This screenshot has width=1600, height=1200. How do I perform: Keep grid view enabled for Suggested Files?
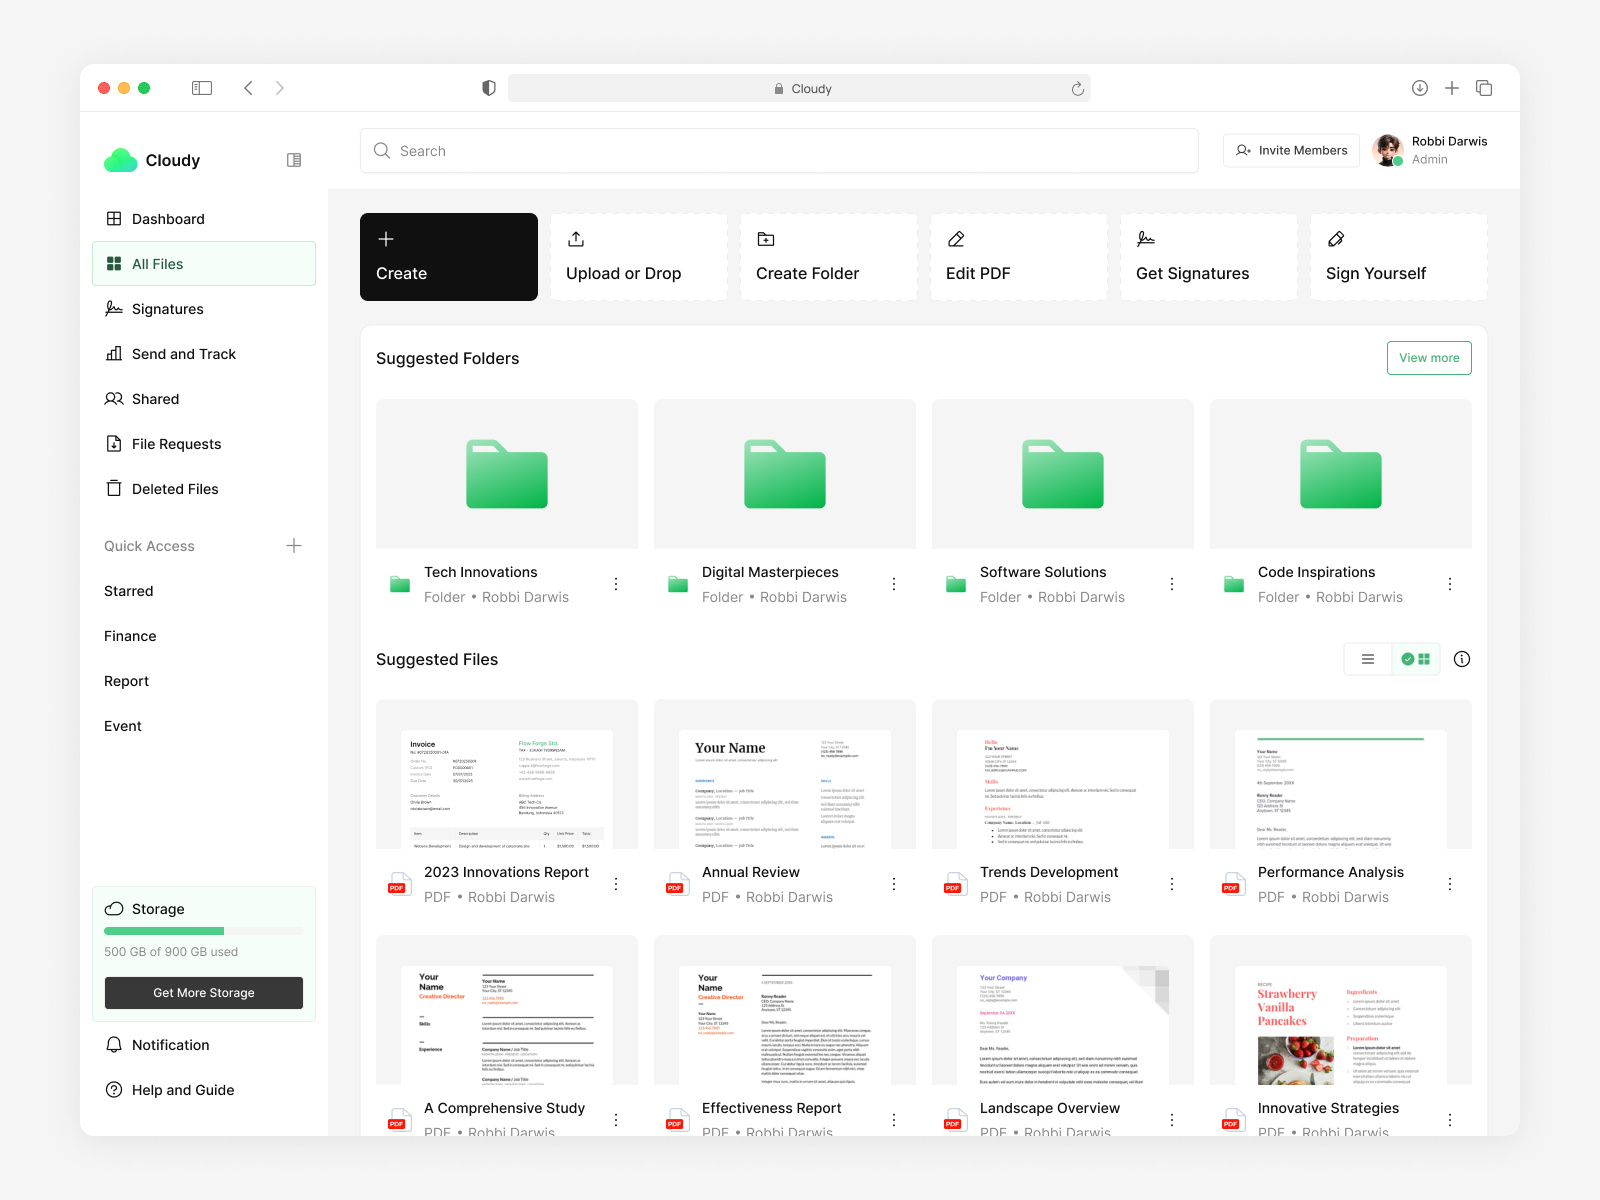[1415, 658]
